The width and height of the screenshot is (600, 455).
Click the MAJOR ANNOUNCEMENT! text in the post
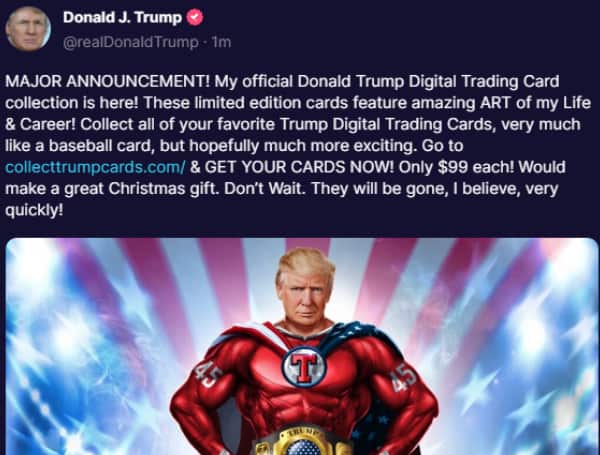[108, 82]
